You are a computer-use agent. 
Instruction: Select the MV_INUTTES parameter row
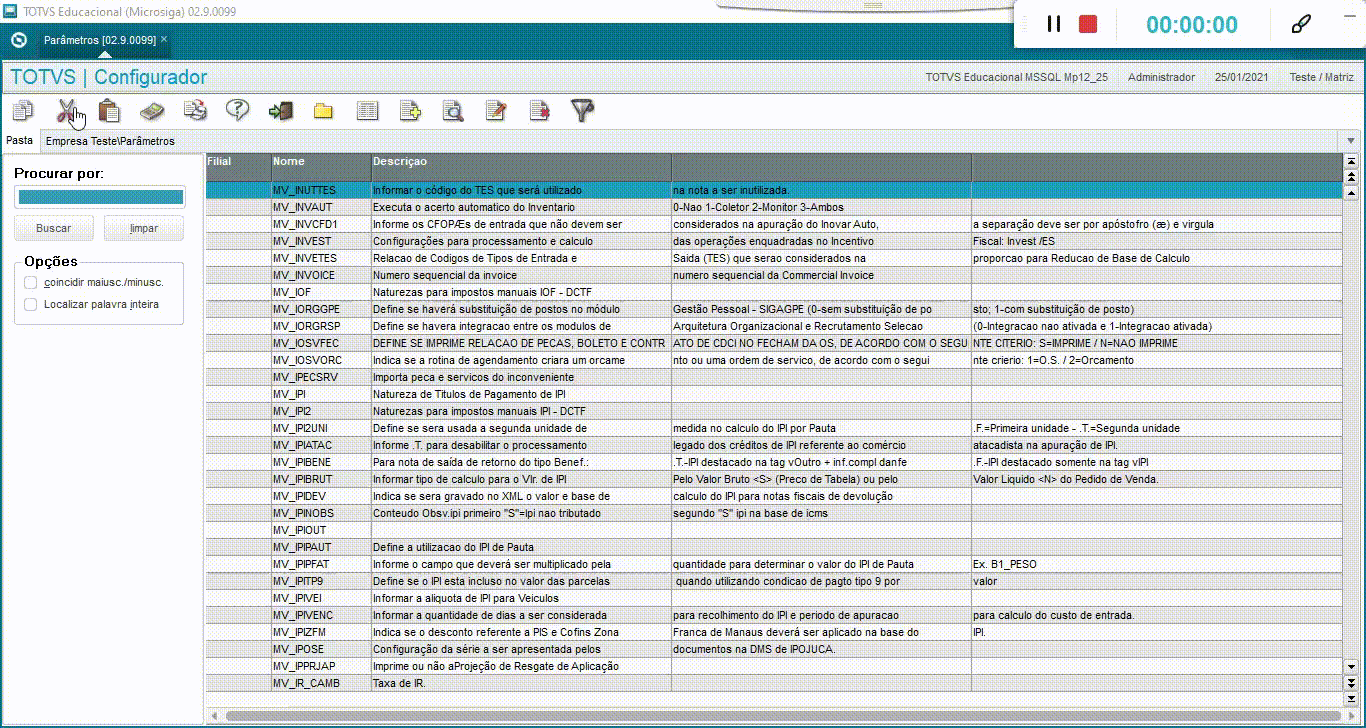pyautogui.click(x=773, y=190)
